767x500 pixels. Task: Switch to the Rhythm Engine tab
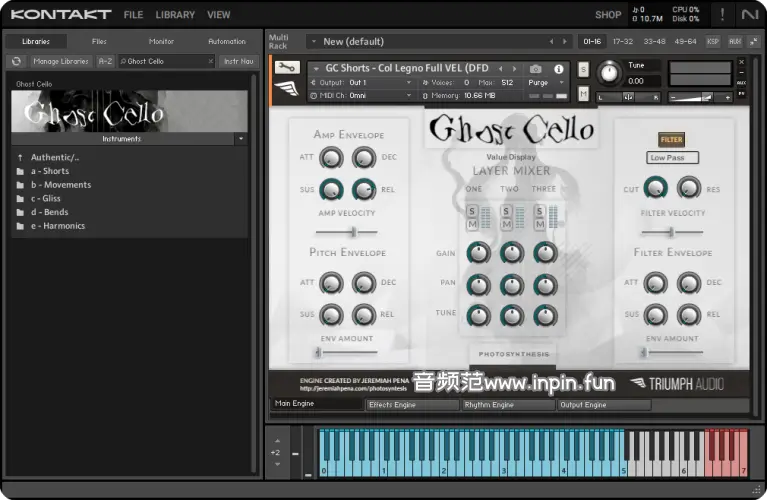pyautogui.click(x=508, y=405)
